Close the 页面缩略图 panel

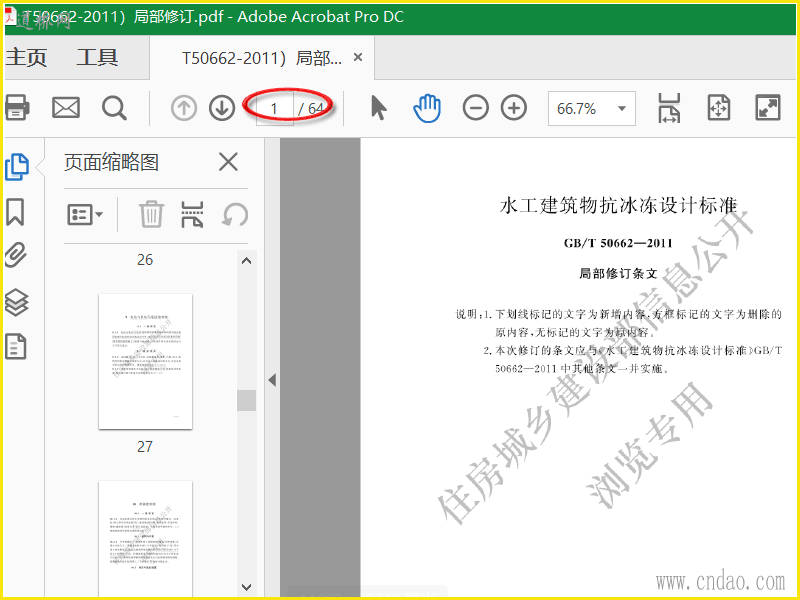[x=228, y=162]
